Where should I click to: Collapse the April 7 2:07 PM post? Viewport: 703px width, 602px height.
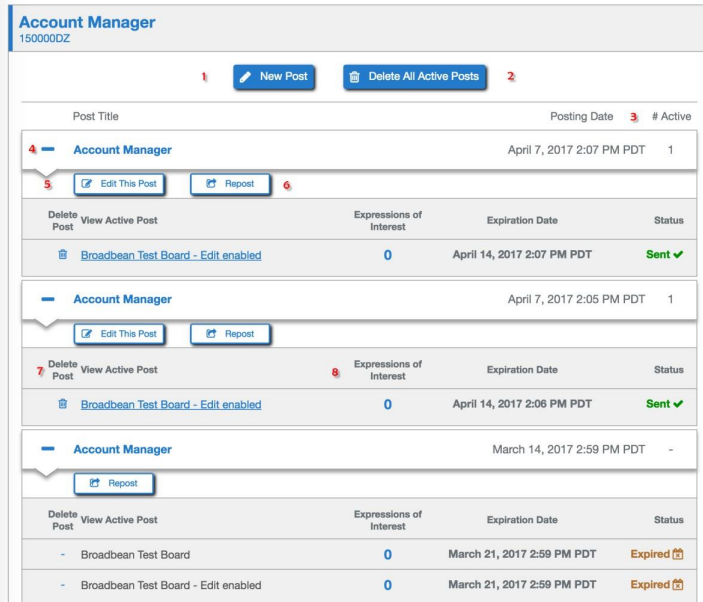pyautogui.click(x=48, y=149)
